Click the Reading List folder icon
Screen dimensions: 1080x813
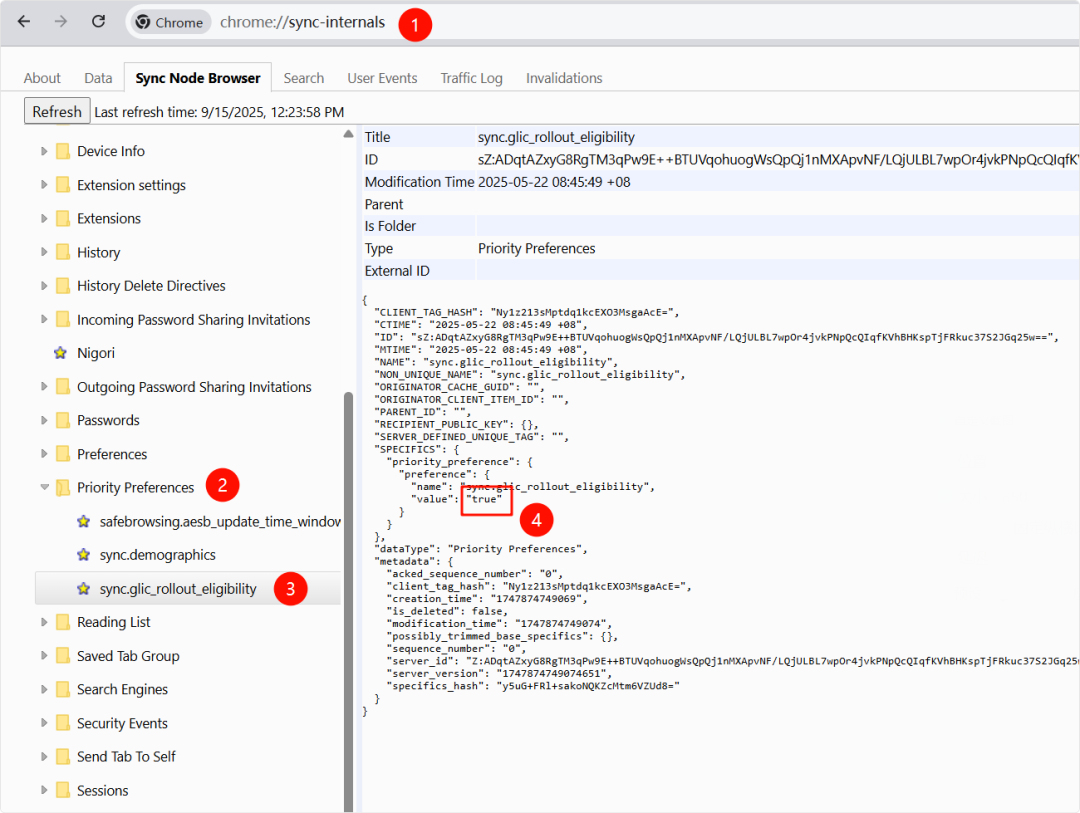click(x=63, y=622)
